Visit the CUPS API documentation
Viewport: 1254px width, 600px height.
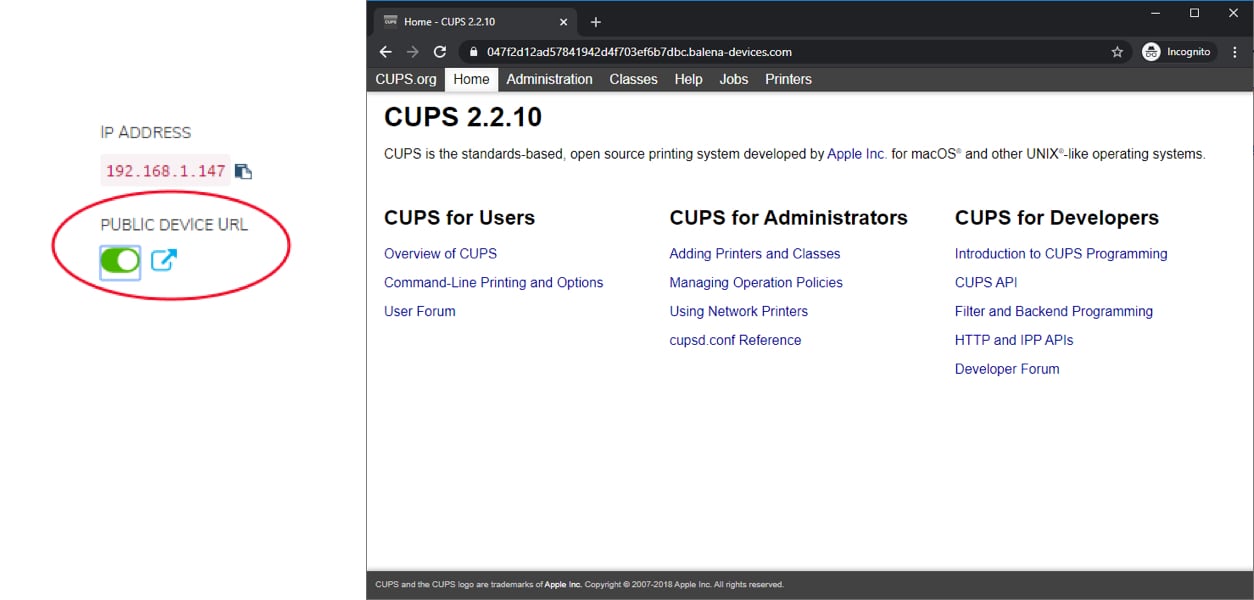click(985, 282)
